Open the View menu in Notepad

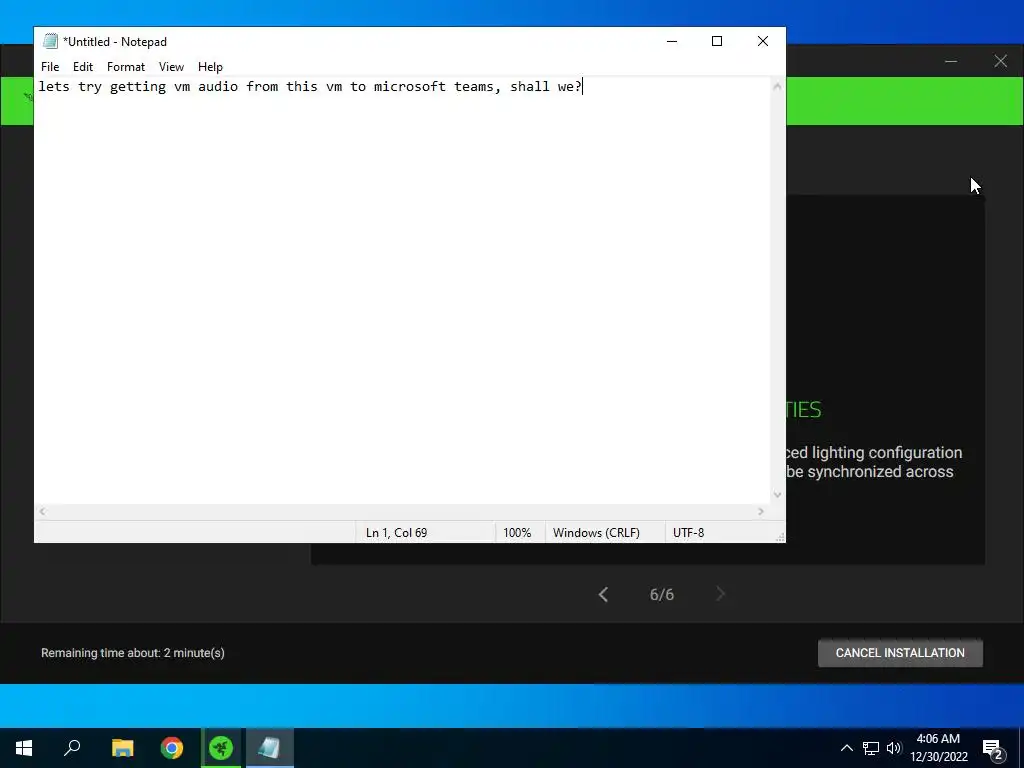pos(171,67)
